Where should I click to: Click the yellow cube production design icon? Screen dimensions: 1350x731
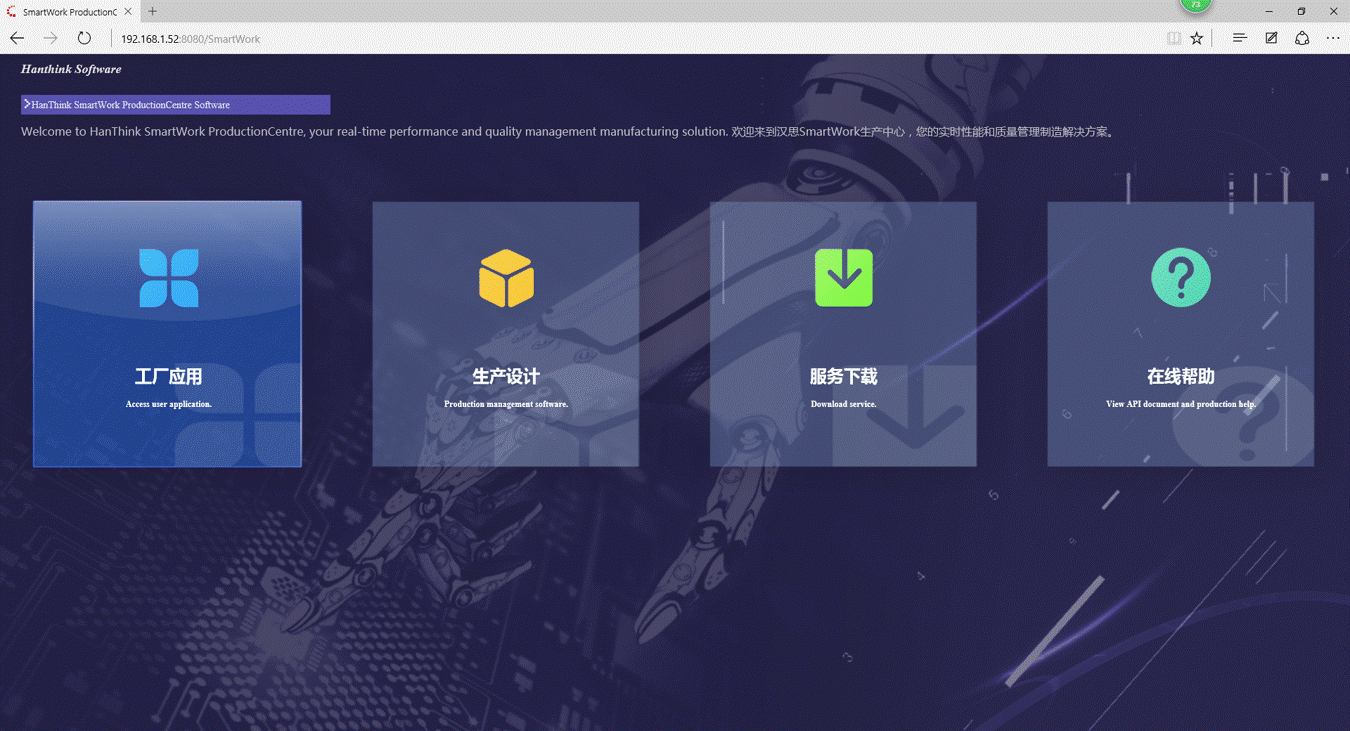[506, 278]
